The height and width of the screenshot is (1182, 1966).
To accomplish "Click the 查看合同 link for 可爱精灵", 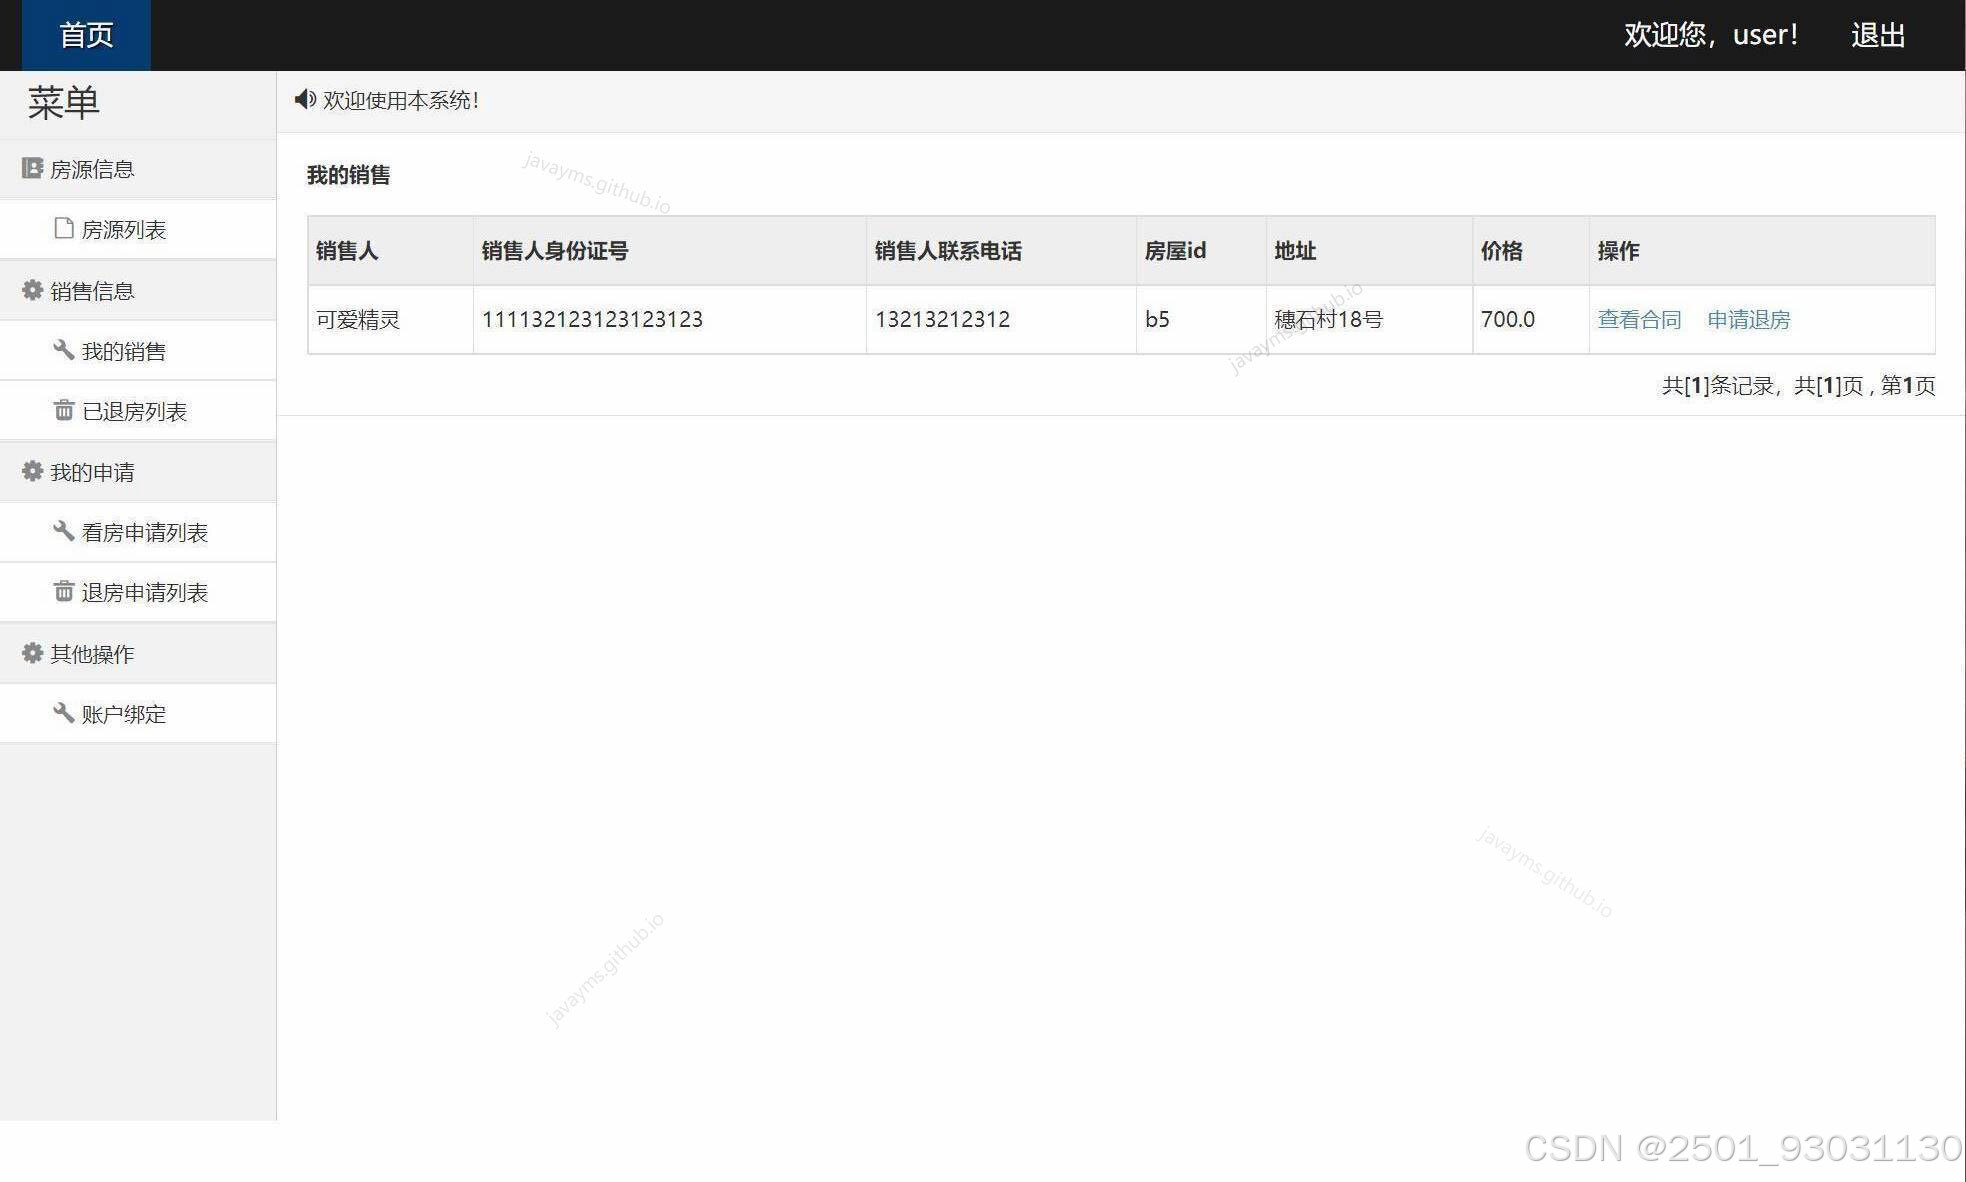I will (1638, 319).
